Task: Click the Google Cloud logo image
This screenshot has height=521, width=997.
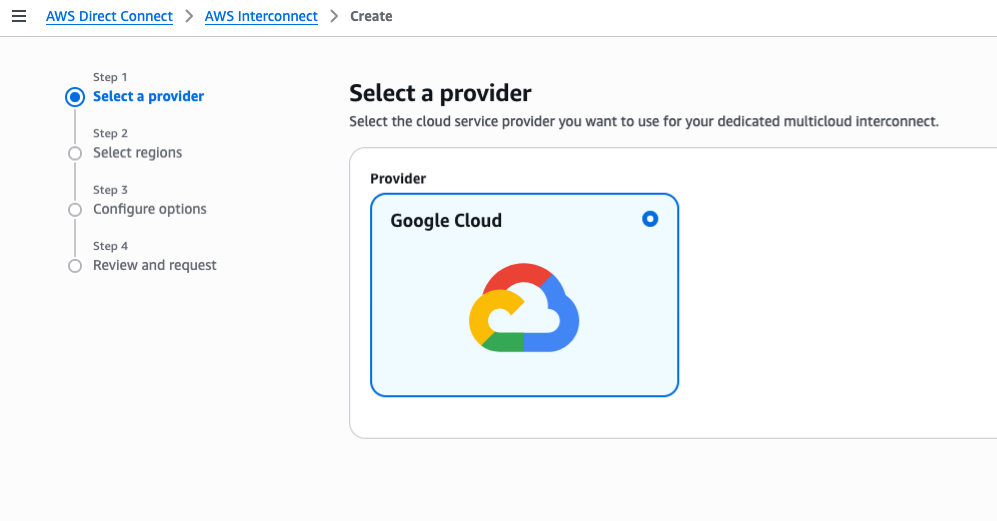Action: pos(524,308)
